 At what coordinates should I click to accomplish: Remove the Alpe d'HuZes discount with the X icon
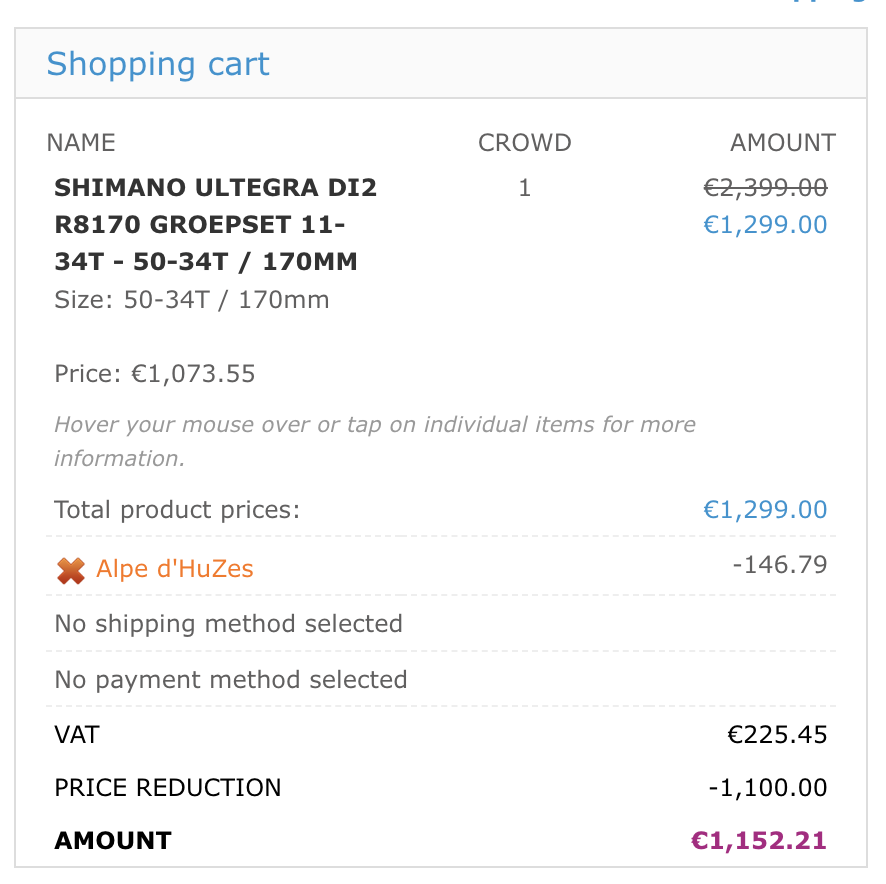click(71, 570)
